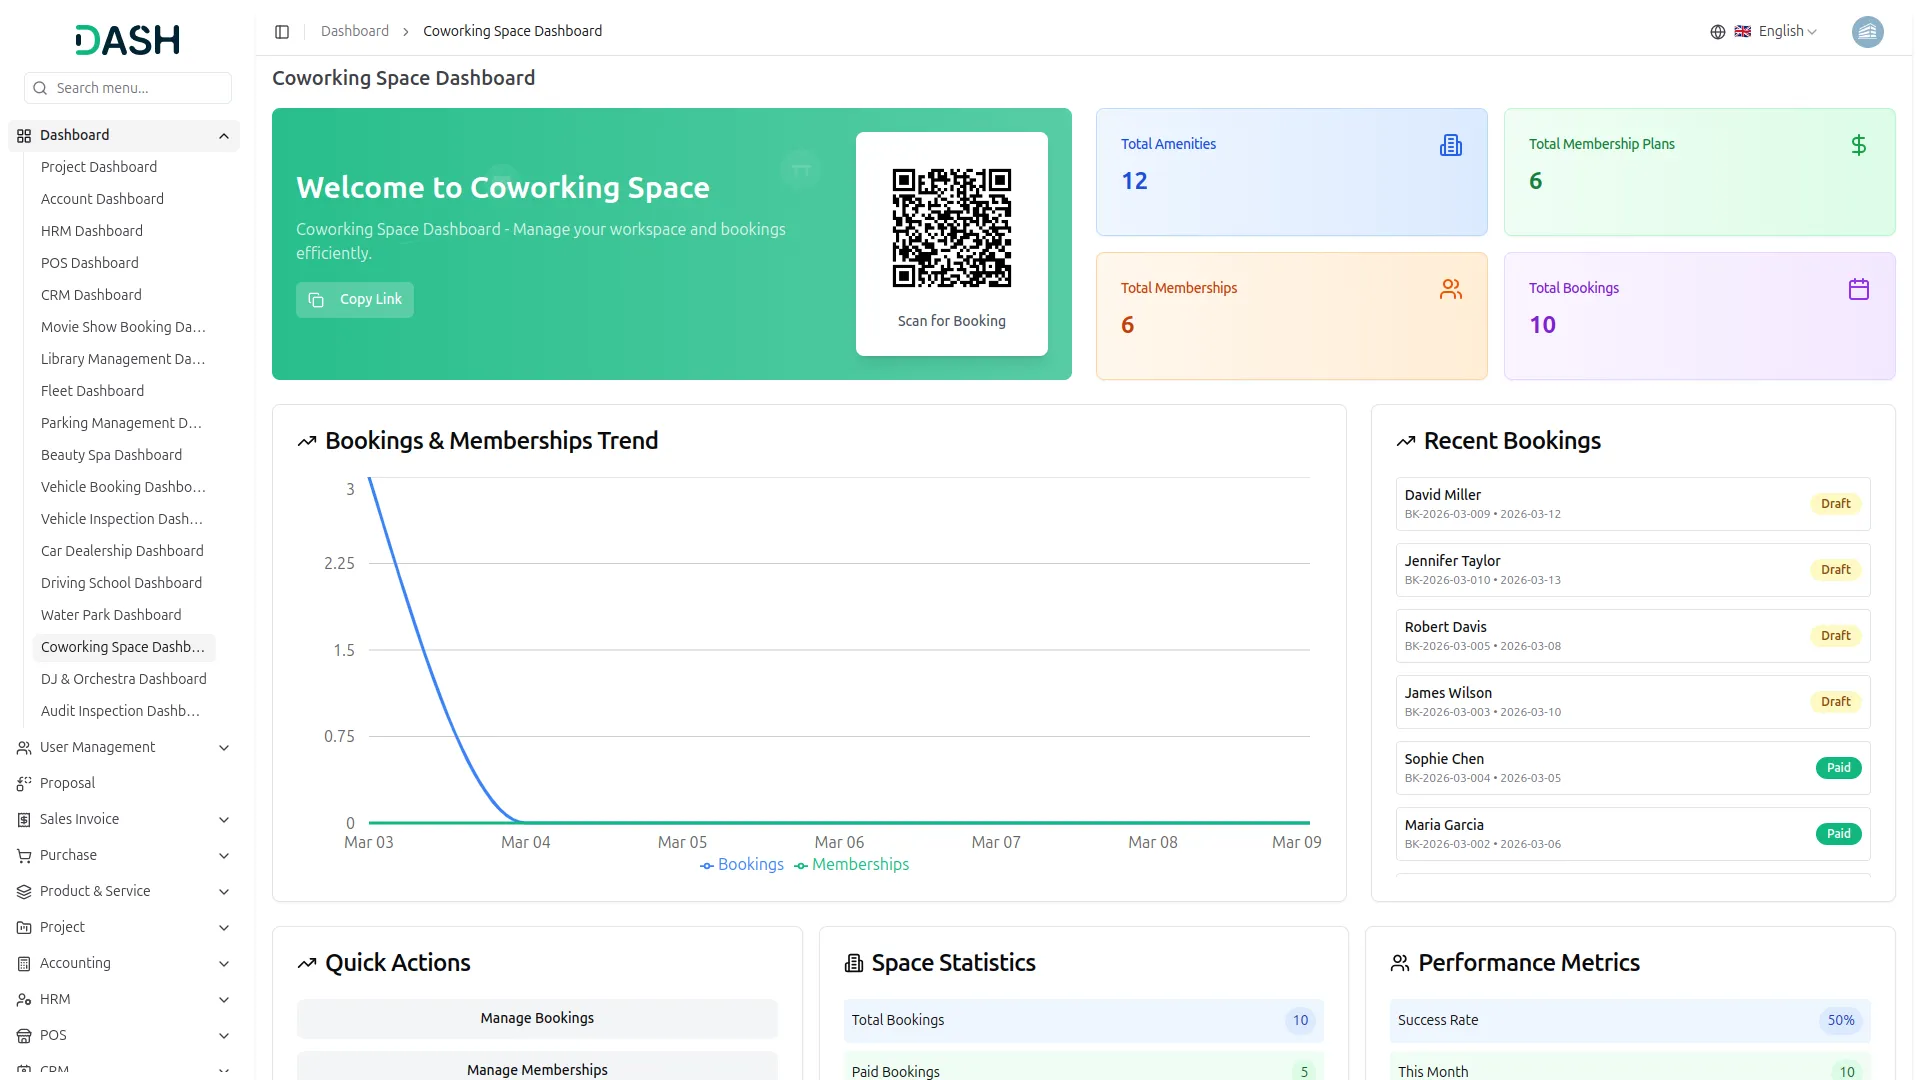
Task: Click the Search menu input field
Action: [x=127, y=88]
